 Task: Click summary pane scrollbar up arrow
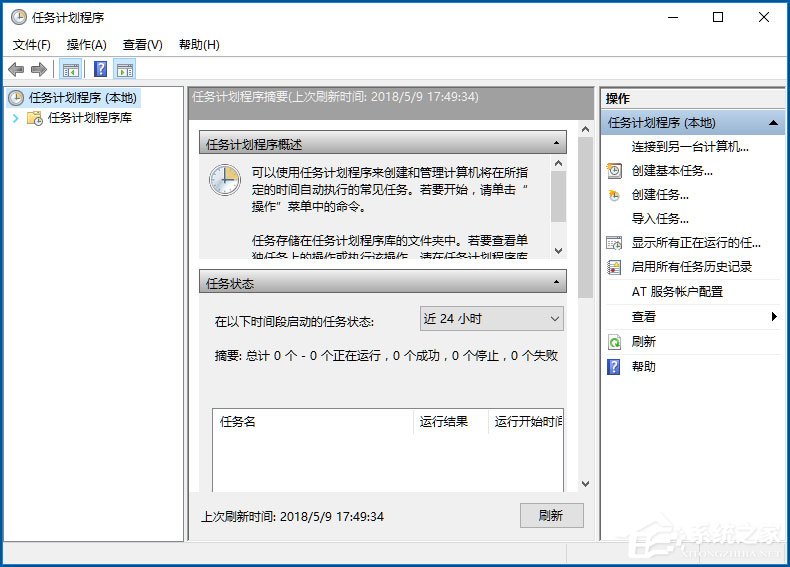tap(585, 130)
